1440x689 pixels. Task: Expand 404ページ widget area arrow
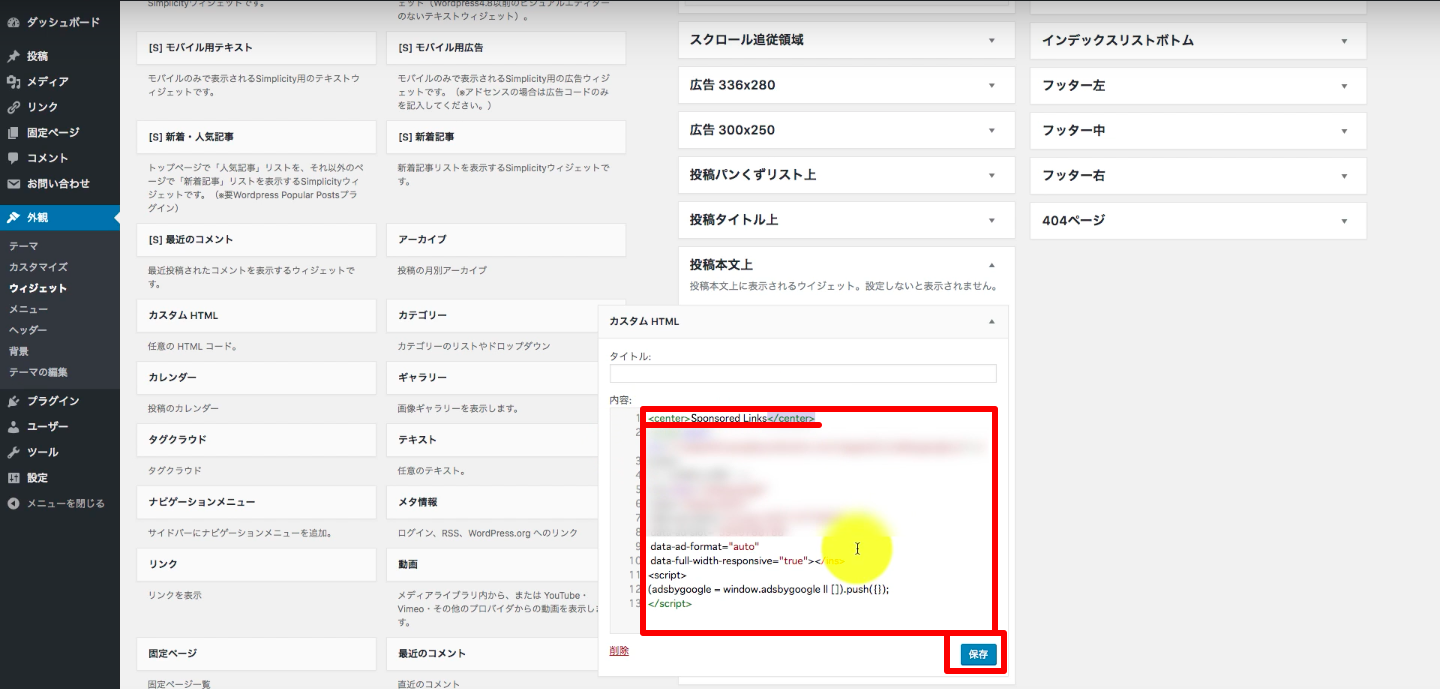click(1344, 221)
